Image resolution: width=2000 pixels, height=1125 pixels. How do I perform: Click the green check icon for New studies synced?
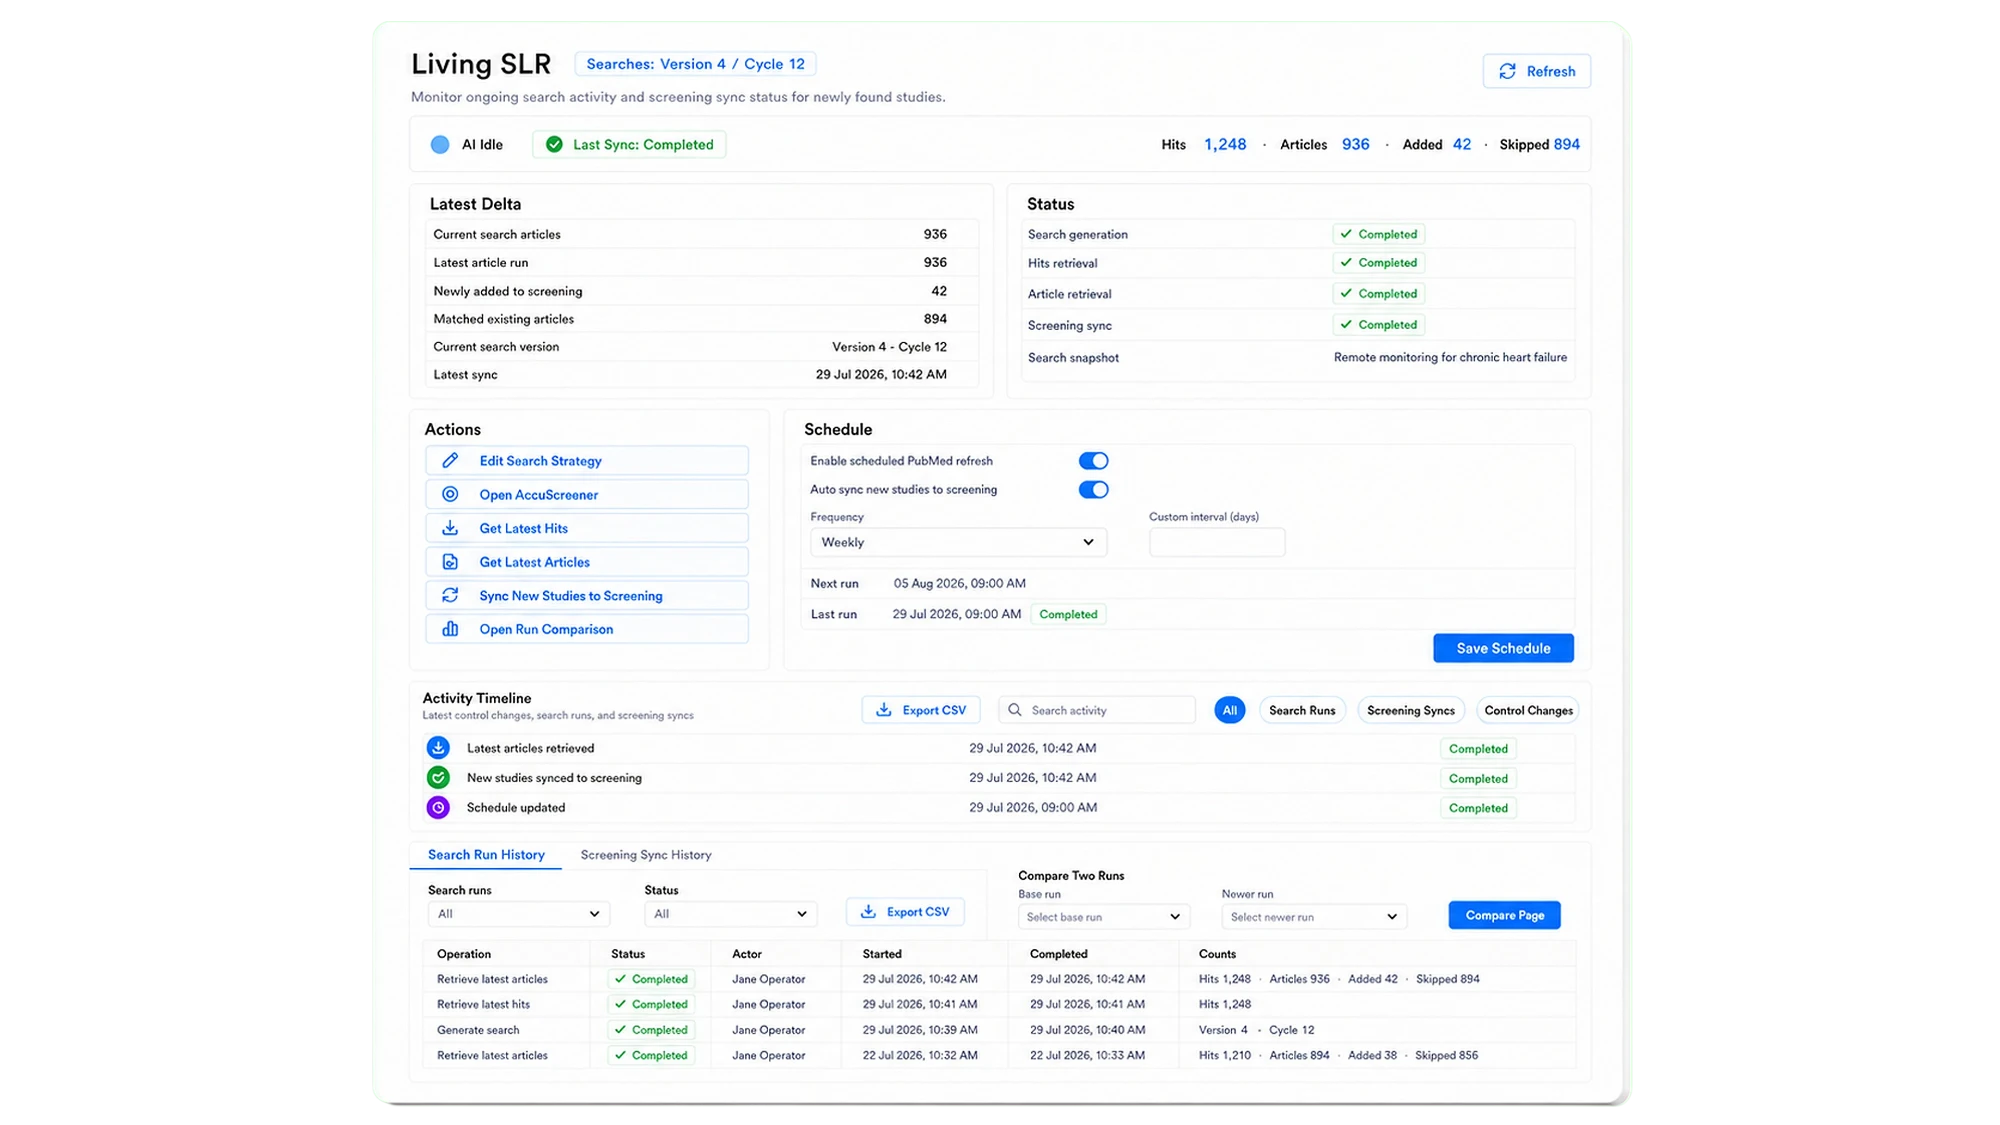pos(438,778)
